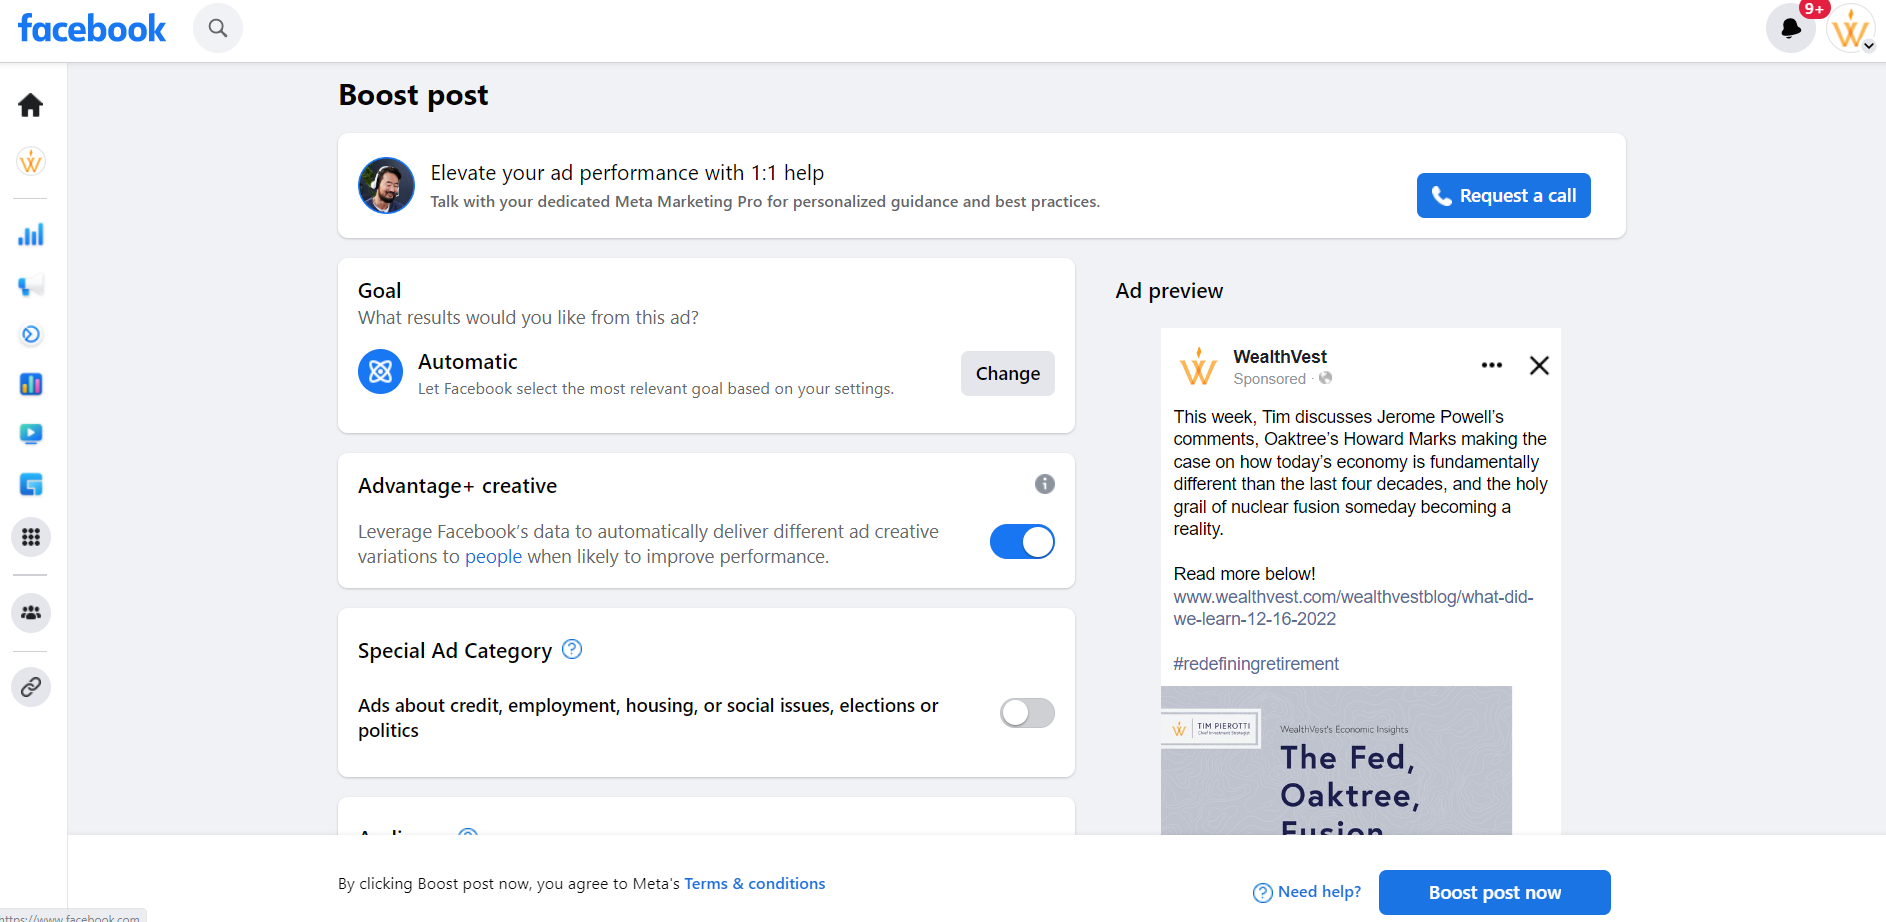Disable the Advantage+ creative toggle

[1022, 542]
